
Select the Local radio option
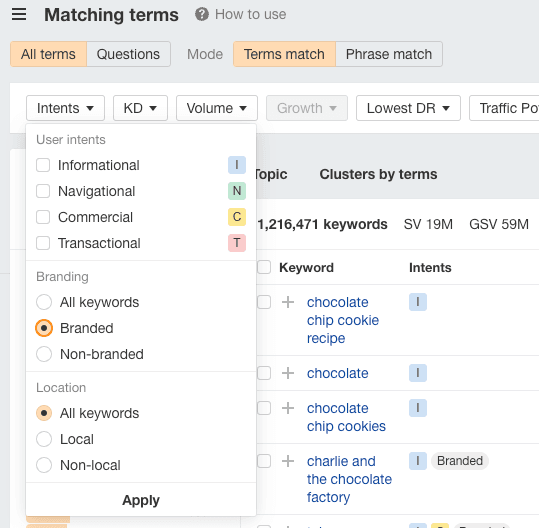44,439
